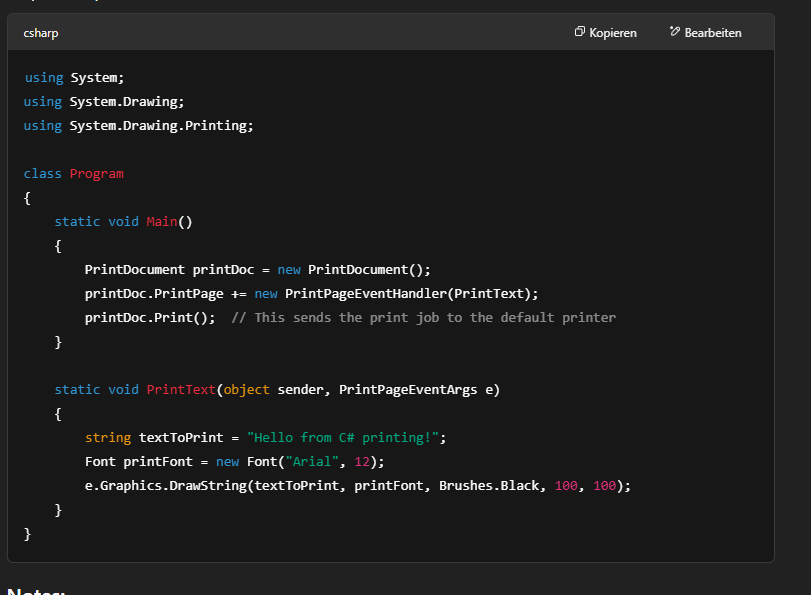Click the "csharp" language label
Viewport: 811px width, 595px height.
click(41, 33)
